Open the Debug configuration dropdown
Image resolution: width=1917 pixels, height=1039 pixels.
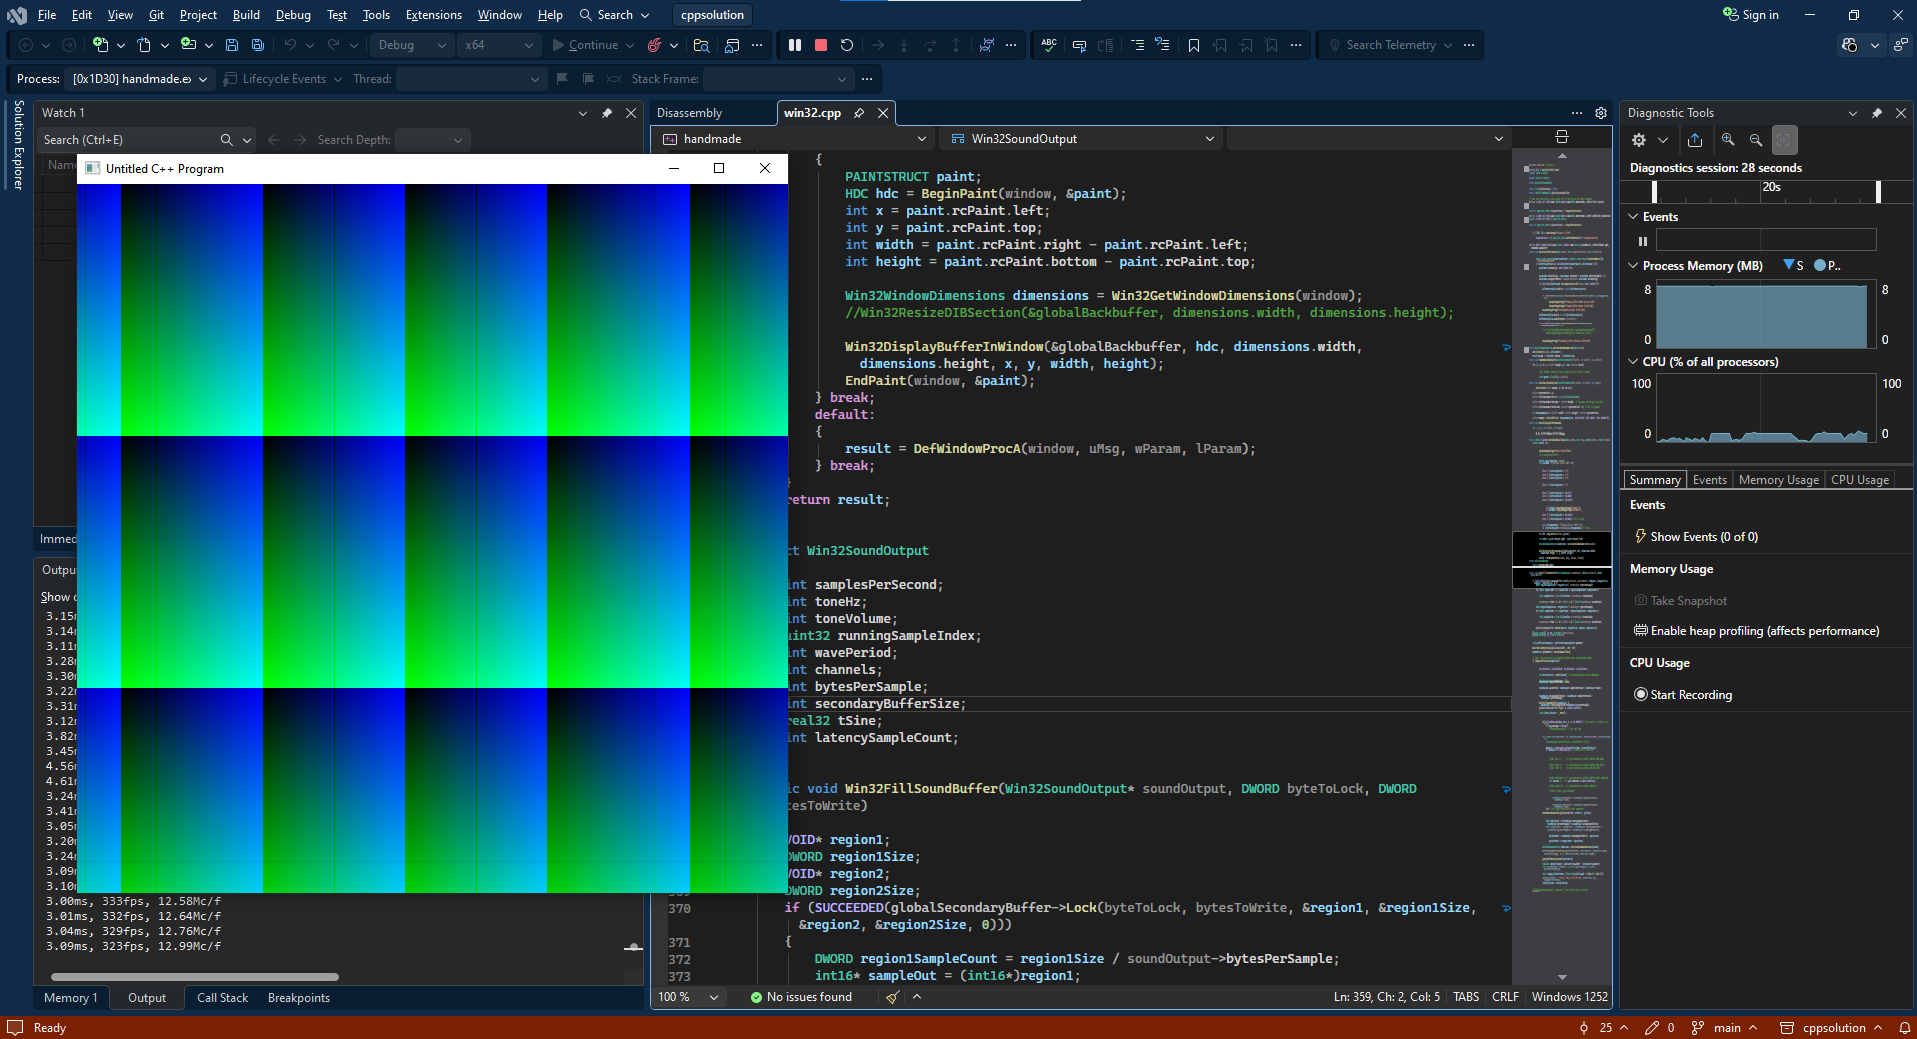tap(411, 45)
